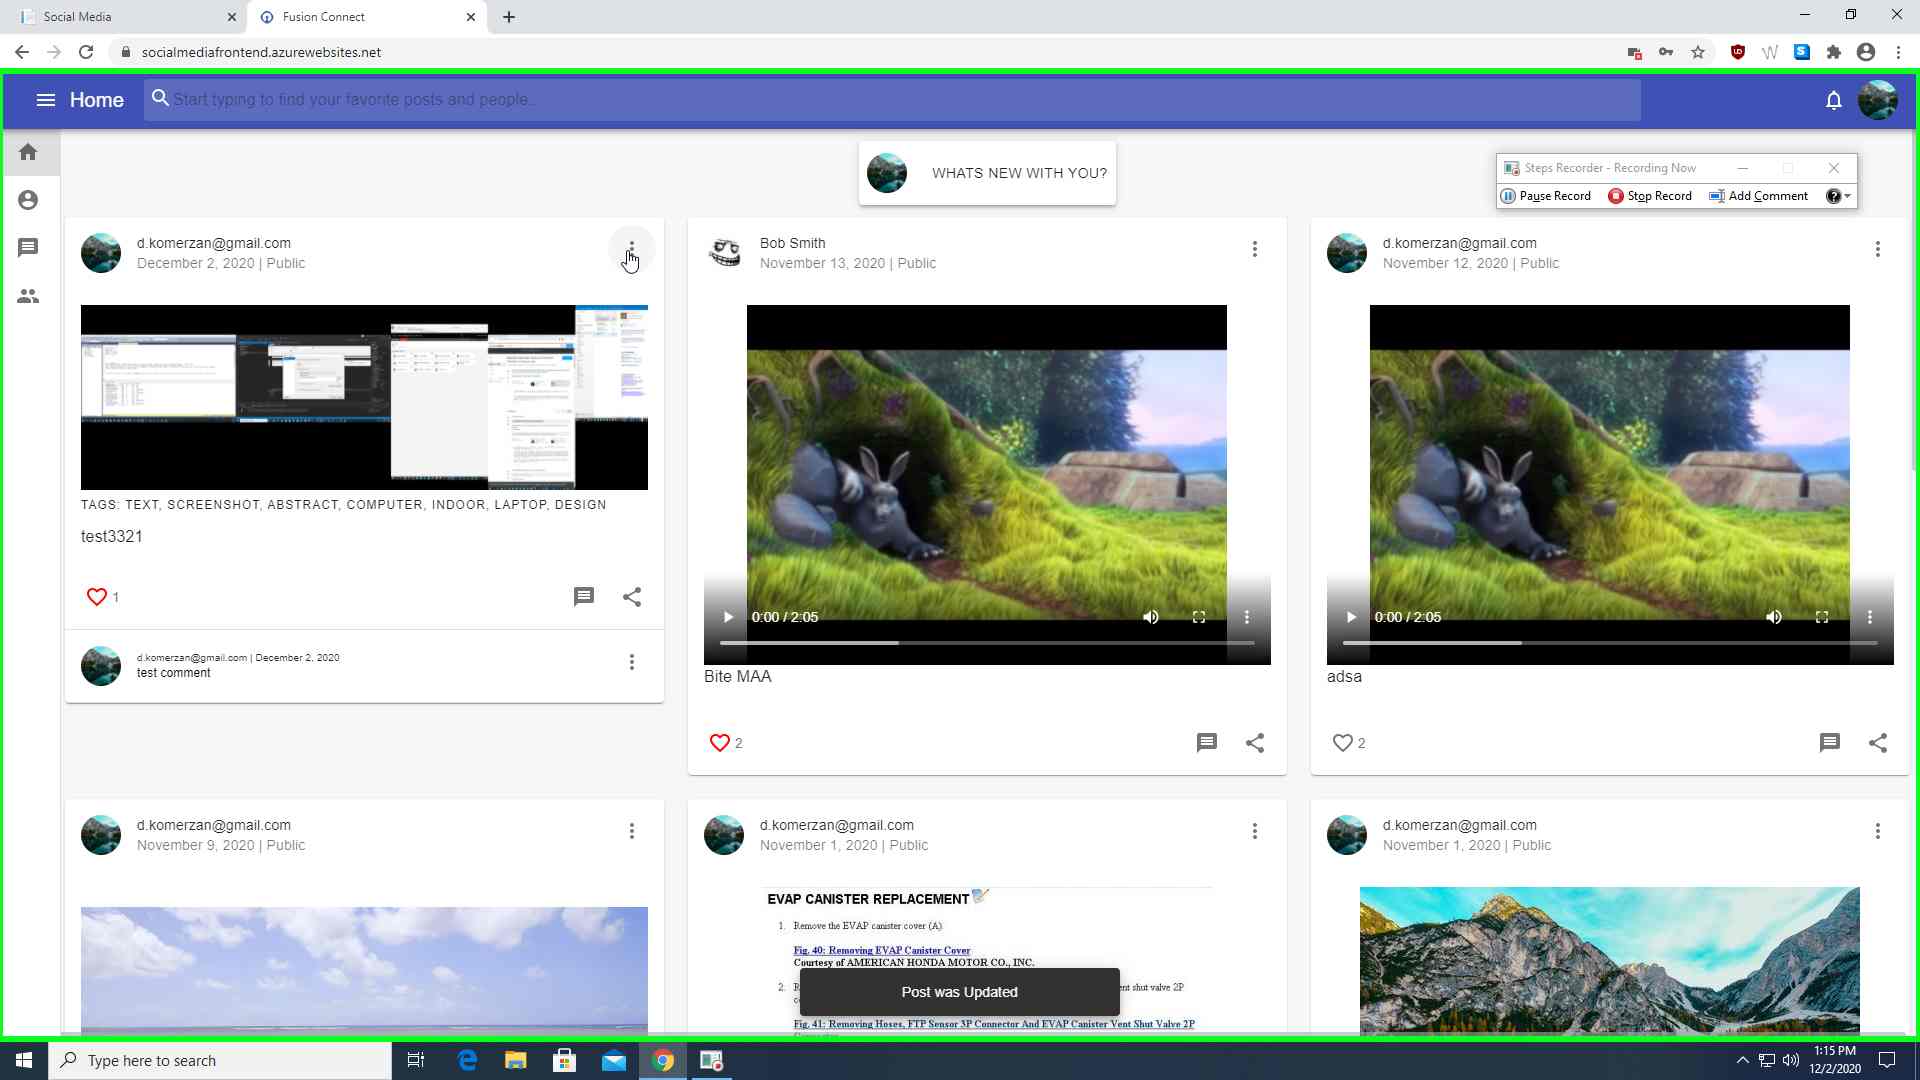This screenshot has width=1920, height=1080.
Task: Open File Explorer from taskbar
Action: tap(515, 1060)
